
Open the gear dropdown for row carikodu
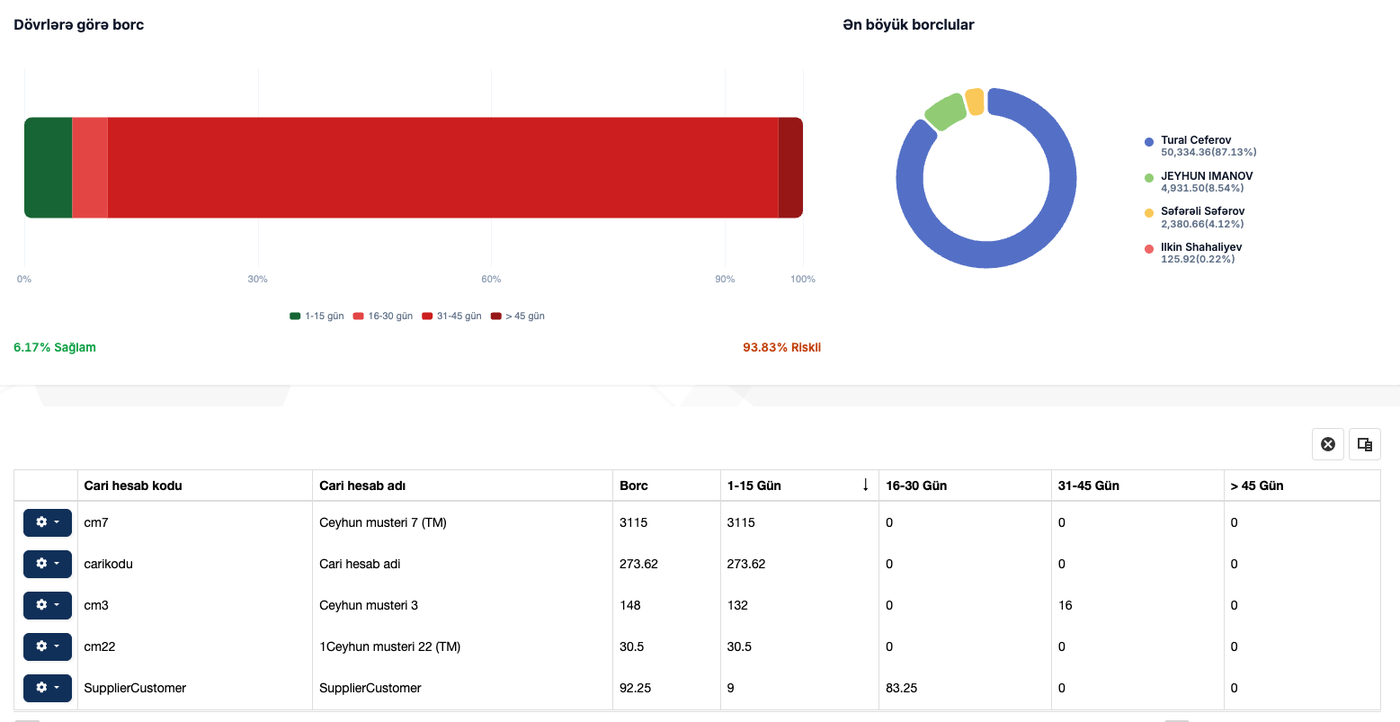(x=47, y=564)
